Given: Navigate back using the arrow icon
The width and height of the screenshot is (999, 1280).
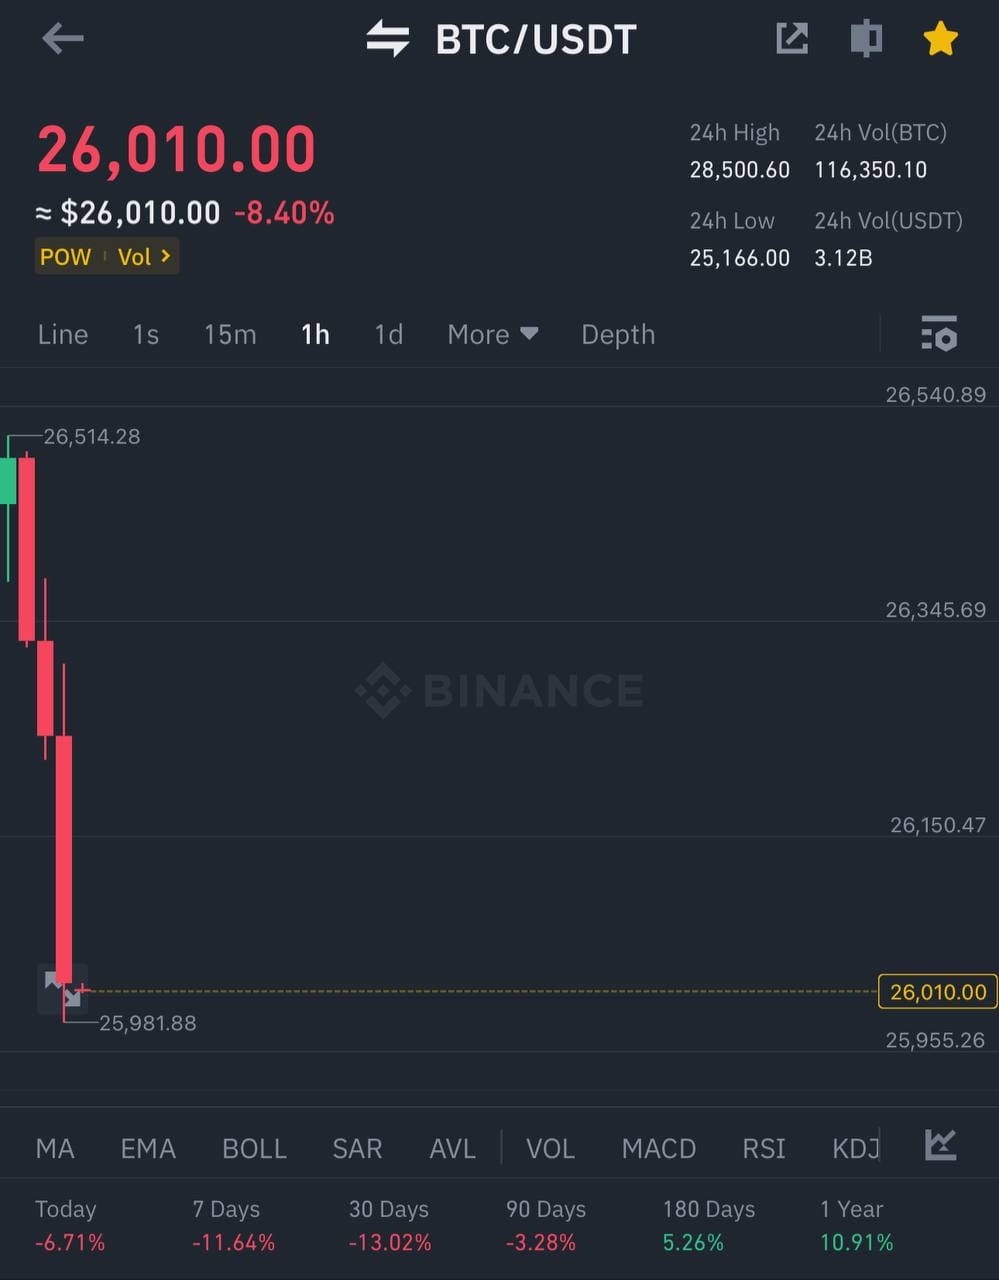Looking at the screenshot, I should pos(62,38).
